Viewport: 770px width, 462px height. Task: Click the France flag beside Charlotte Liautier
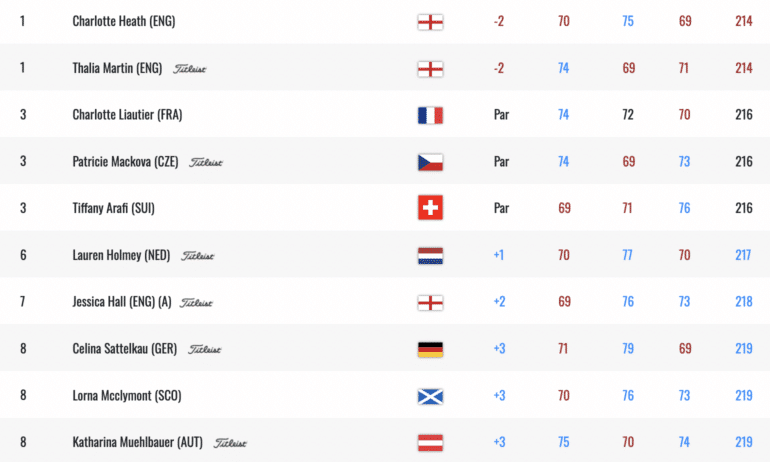coord(430,115)
